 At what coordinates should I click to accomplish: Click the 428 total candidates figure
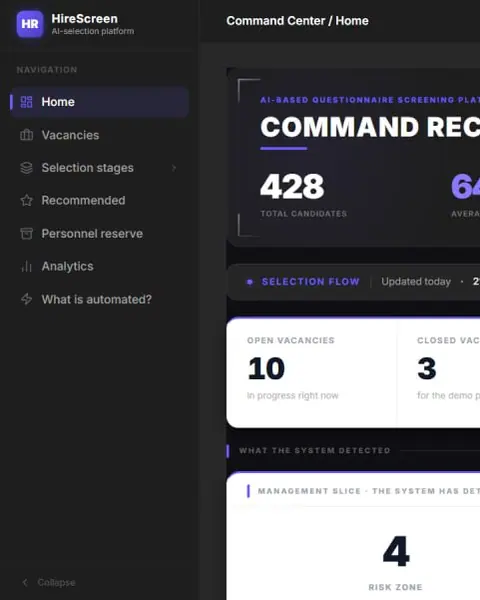tap(292, 186)
